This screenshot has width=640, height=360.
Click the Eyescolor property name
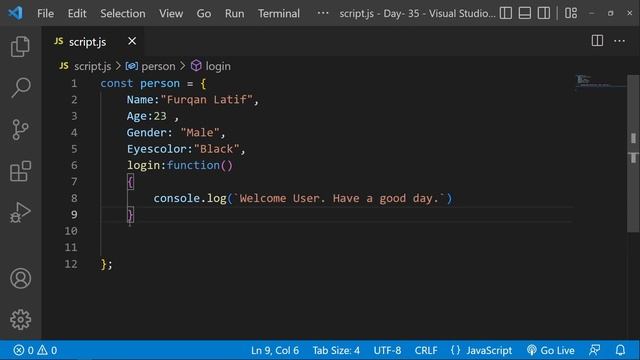[157, 149]
